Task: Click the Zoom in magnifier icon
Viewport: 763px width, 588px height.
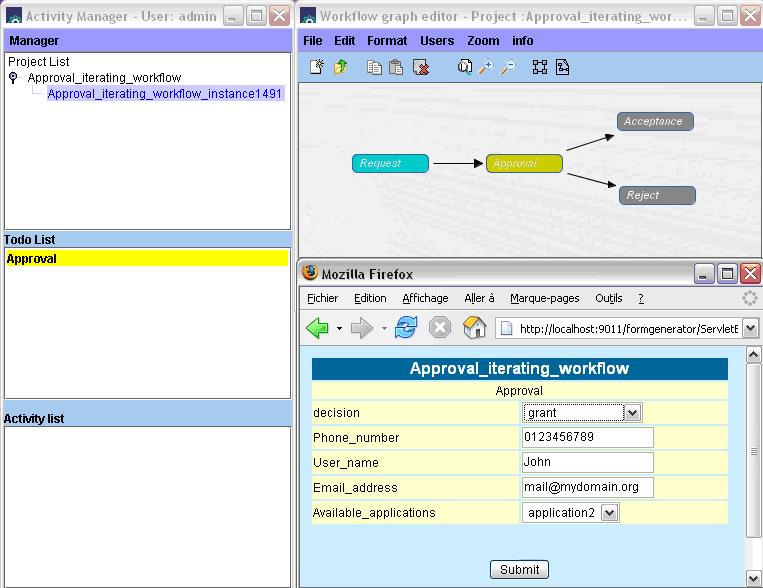Action: pos(487,67)
